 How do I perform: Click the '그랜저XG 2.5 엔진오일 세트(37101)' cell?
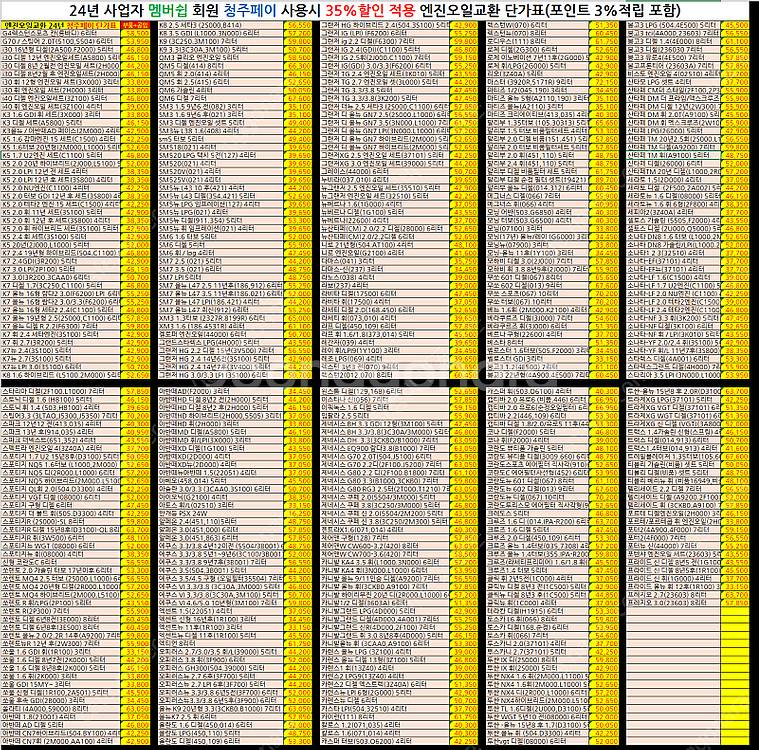pyautogui.click(x=384, y=155)
